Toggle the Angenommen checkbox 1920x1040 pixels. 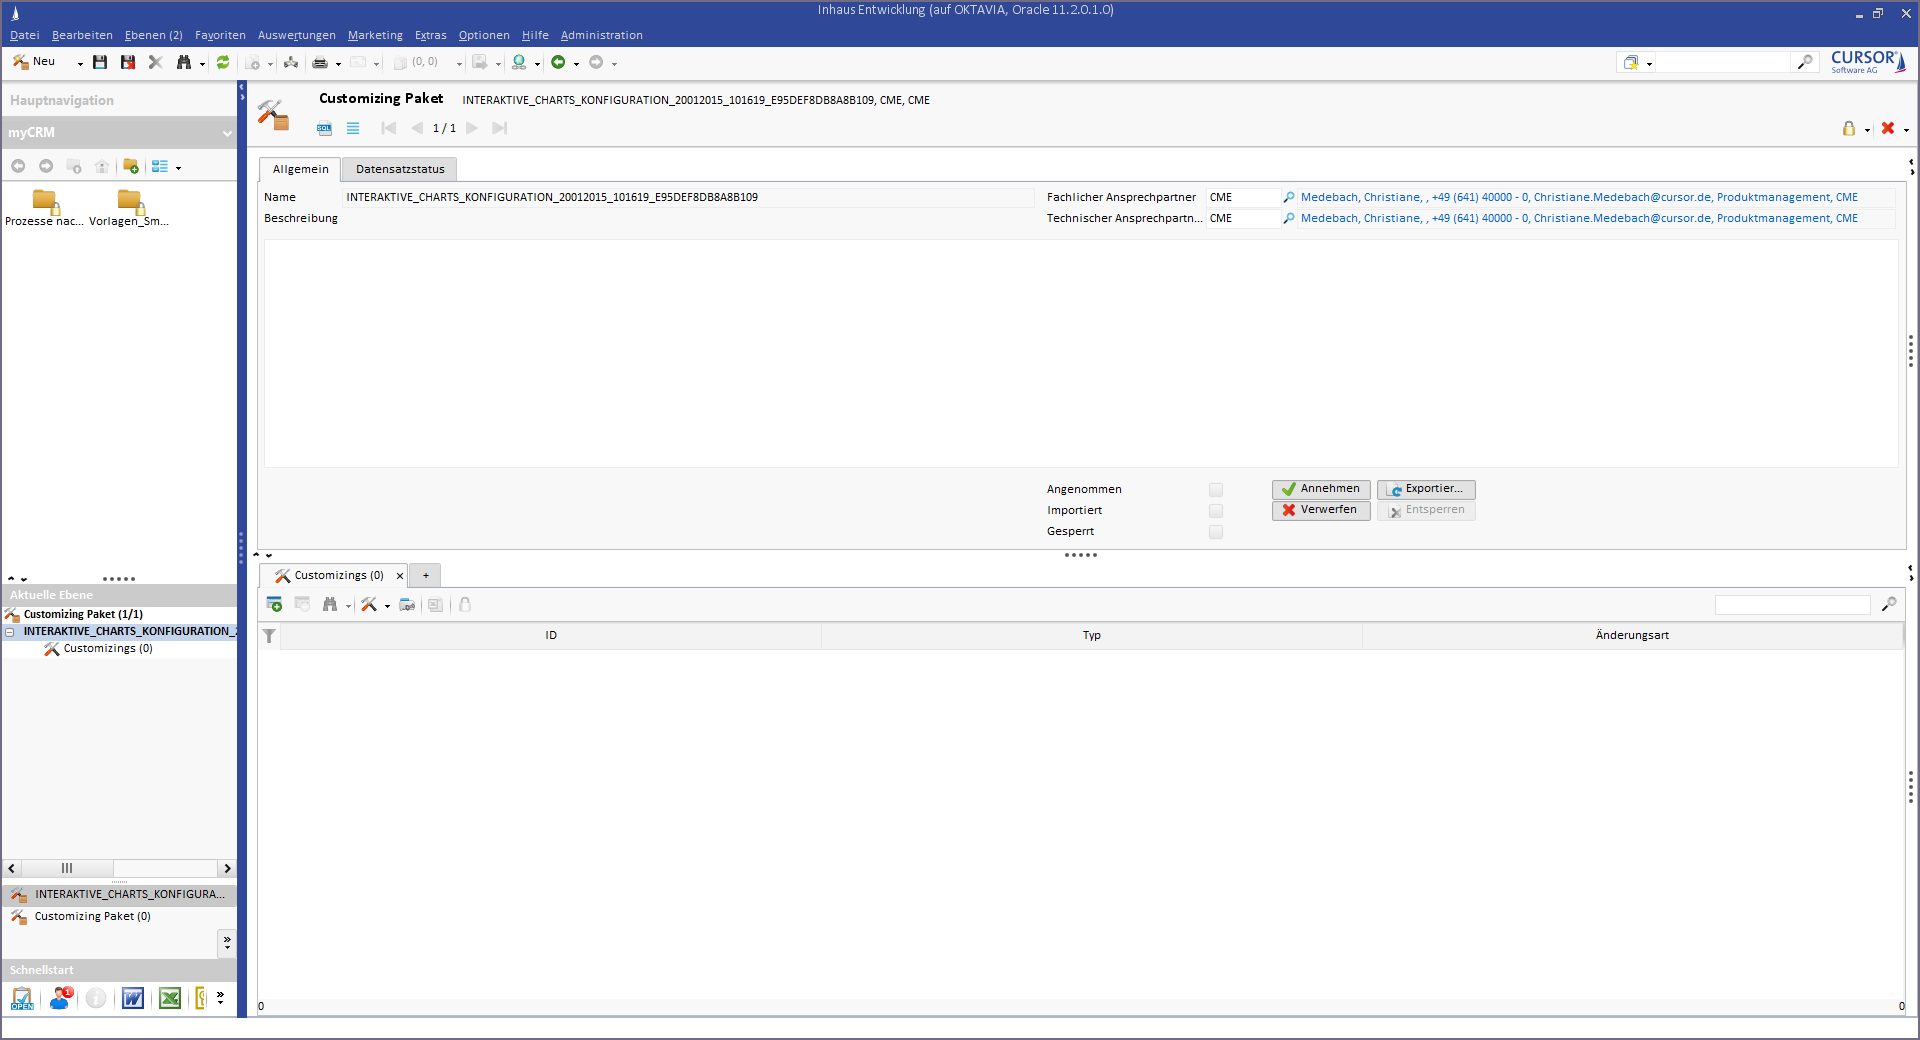point(1216,490)
